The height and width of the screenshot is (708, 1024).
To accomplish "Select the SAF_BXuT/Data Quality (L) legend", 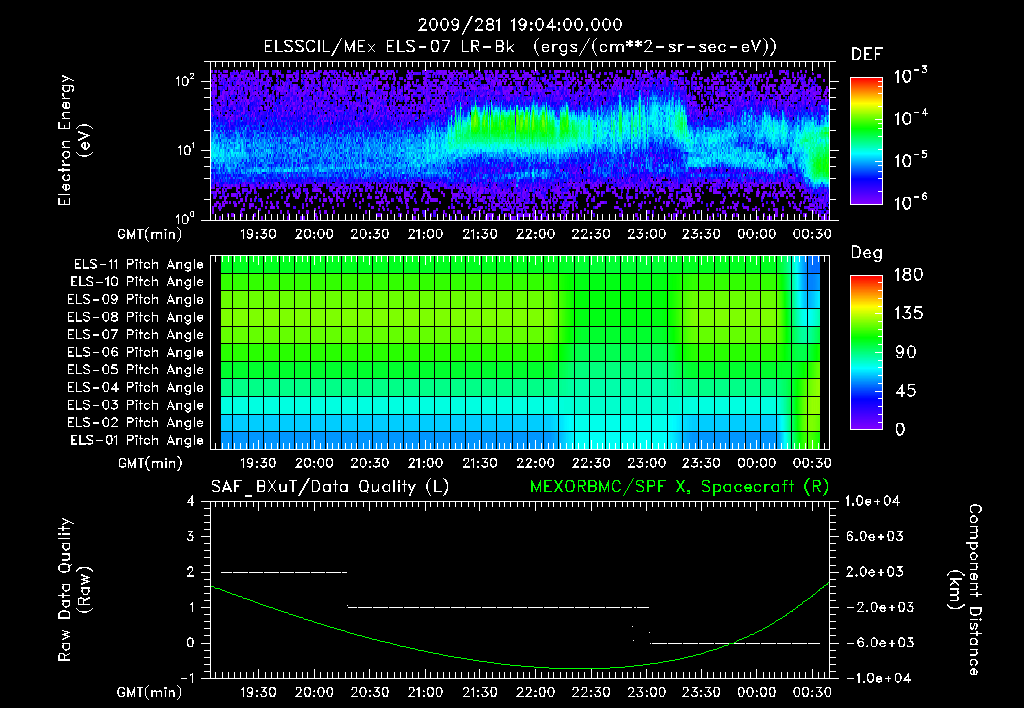I will coord(330,487).
